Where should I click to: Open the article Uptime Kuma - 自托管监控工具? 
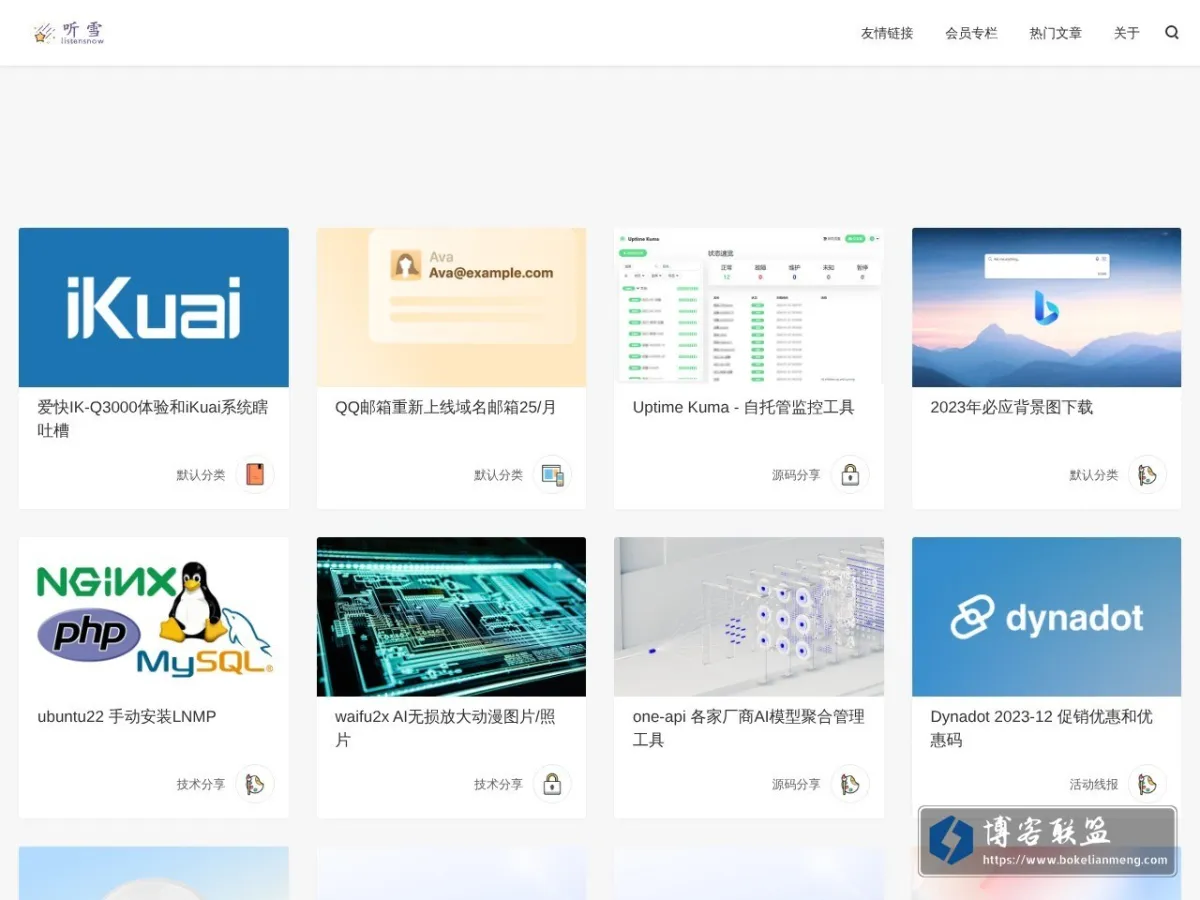pos(744,407)
